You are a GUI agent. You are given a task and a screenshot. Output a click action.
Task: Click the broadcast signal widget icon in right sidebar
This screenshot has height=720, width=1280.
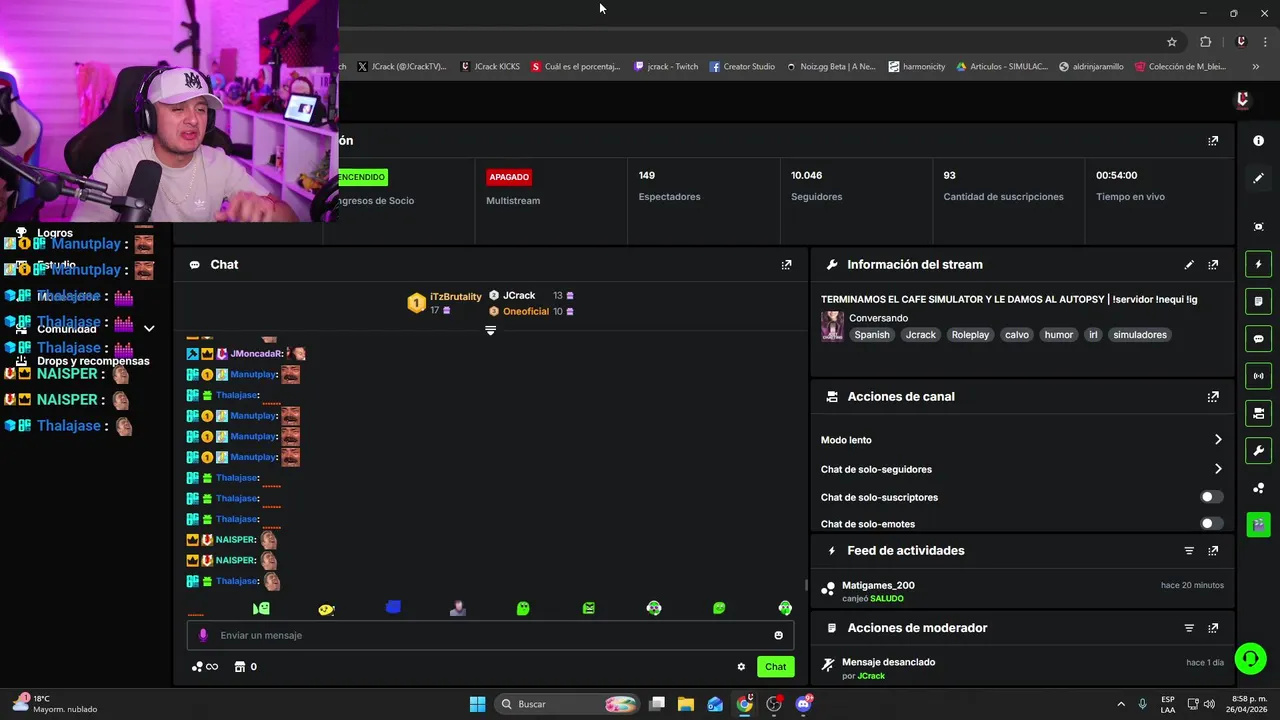pos(1258,376)
